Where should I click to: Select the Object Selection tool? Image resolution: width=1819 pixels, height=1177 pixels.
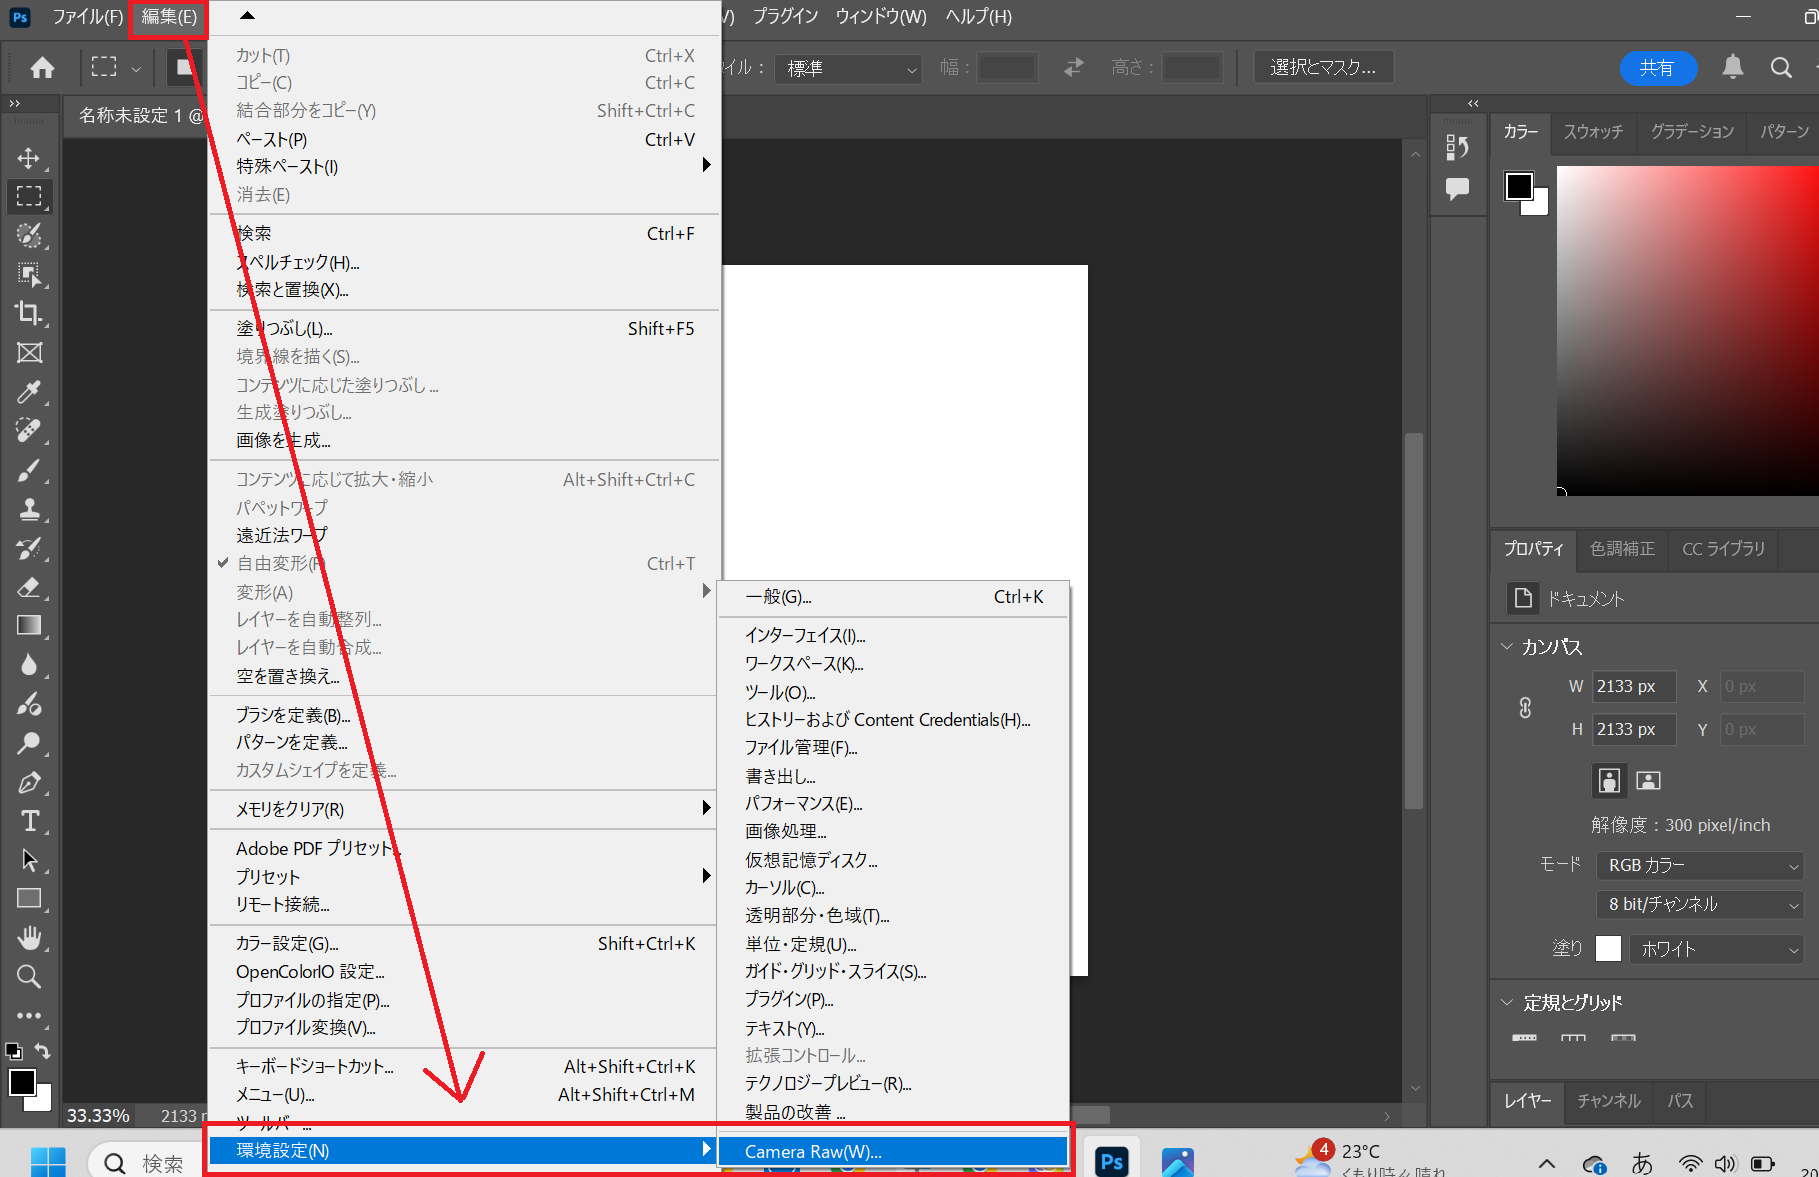pyautogui.click(x=29, y=274)
